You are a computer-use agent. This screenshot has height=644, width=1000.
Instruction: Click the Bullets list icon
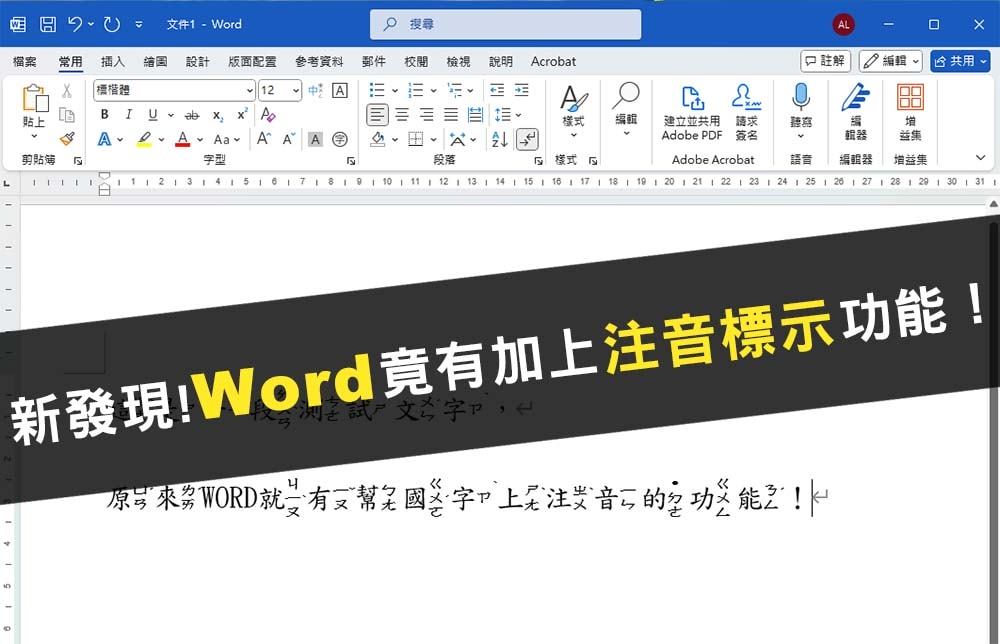[x=377, y=91]
